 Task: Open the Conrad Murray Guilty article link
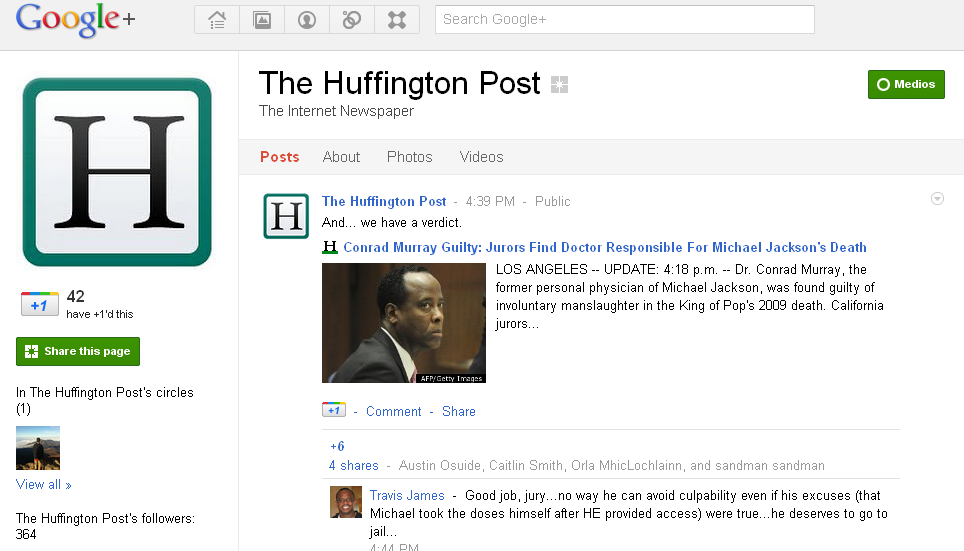point(605,247)
